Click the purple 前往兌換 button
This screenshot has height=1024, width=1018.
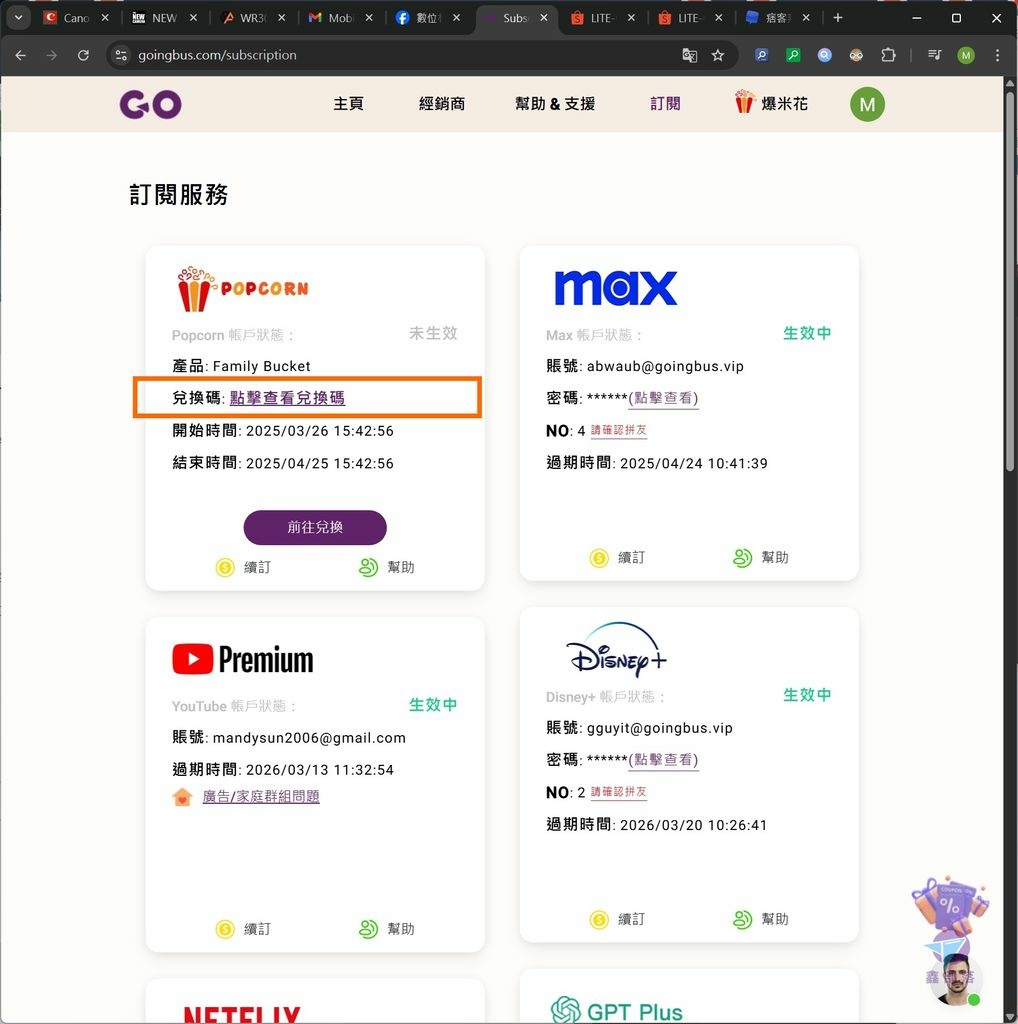[x=315, y=527]
